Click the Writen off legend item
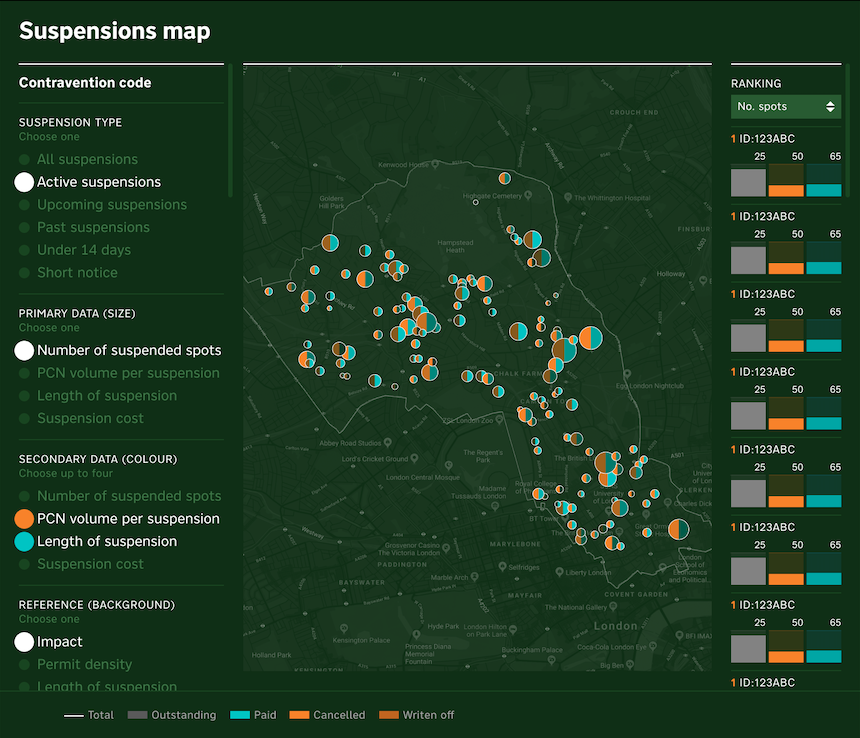 [x=416, y=715]
